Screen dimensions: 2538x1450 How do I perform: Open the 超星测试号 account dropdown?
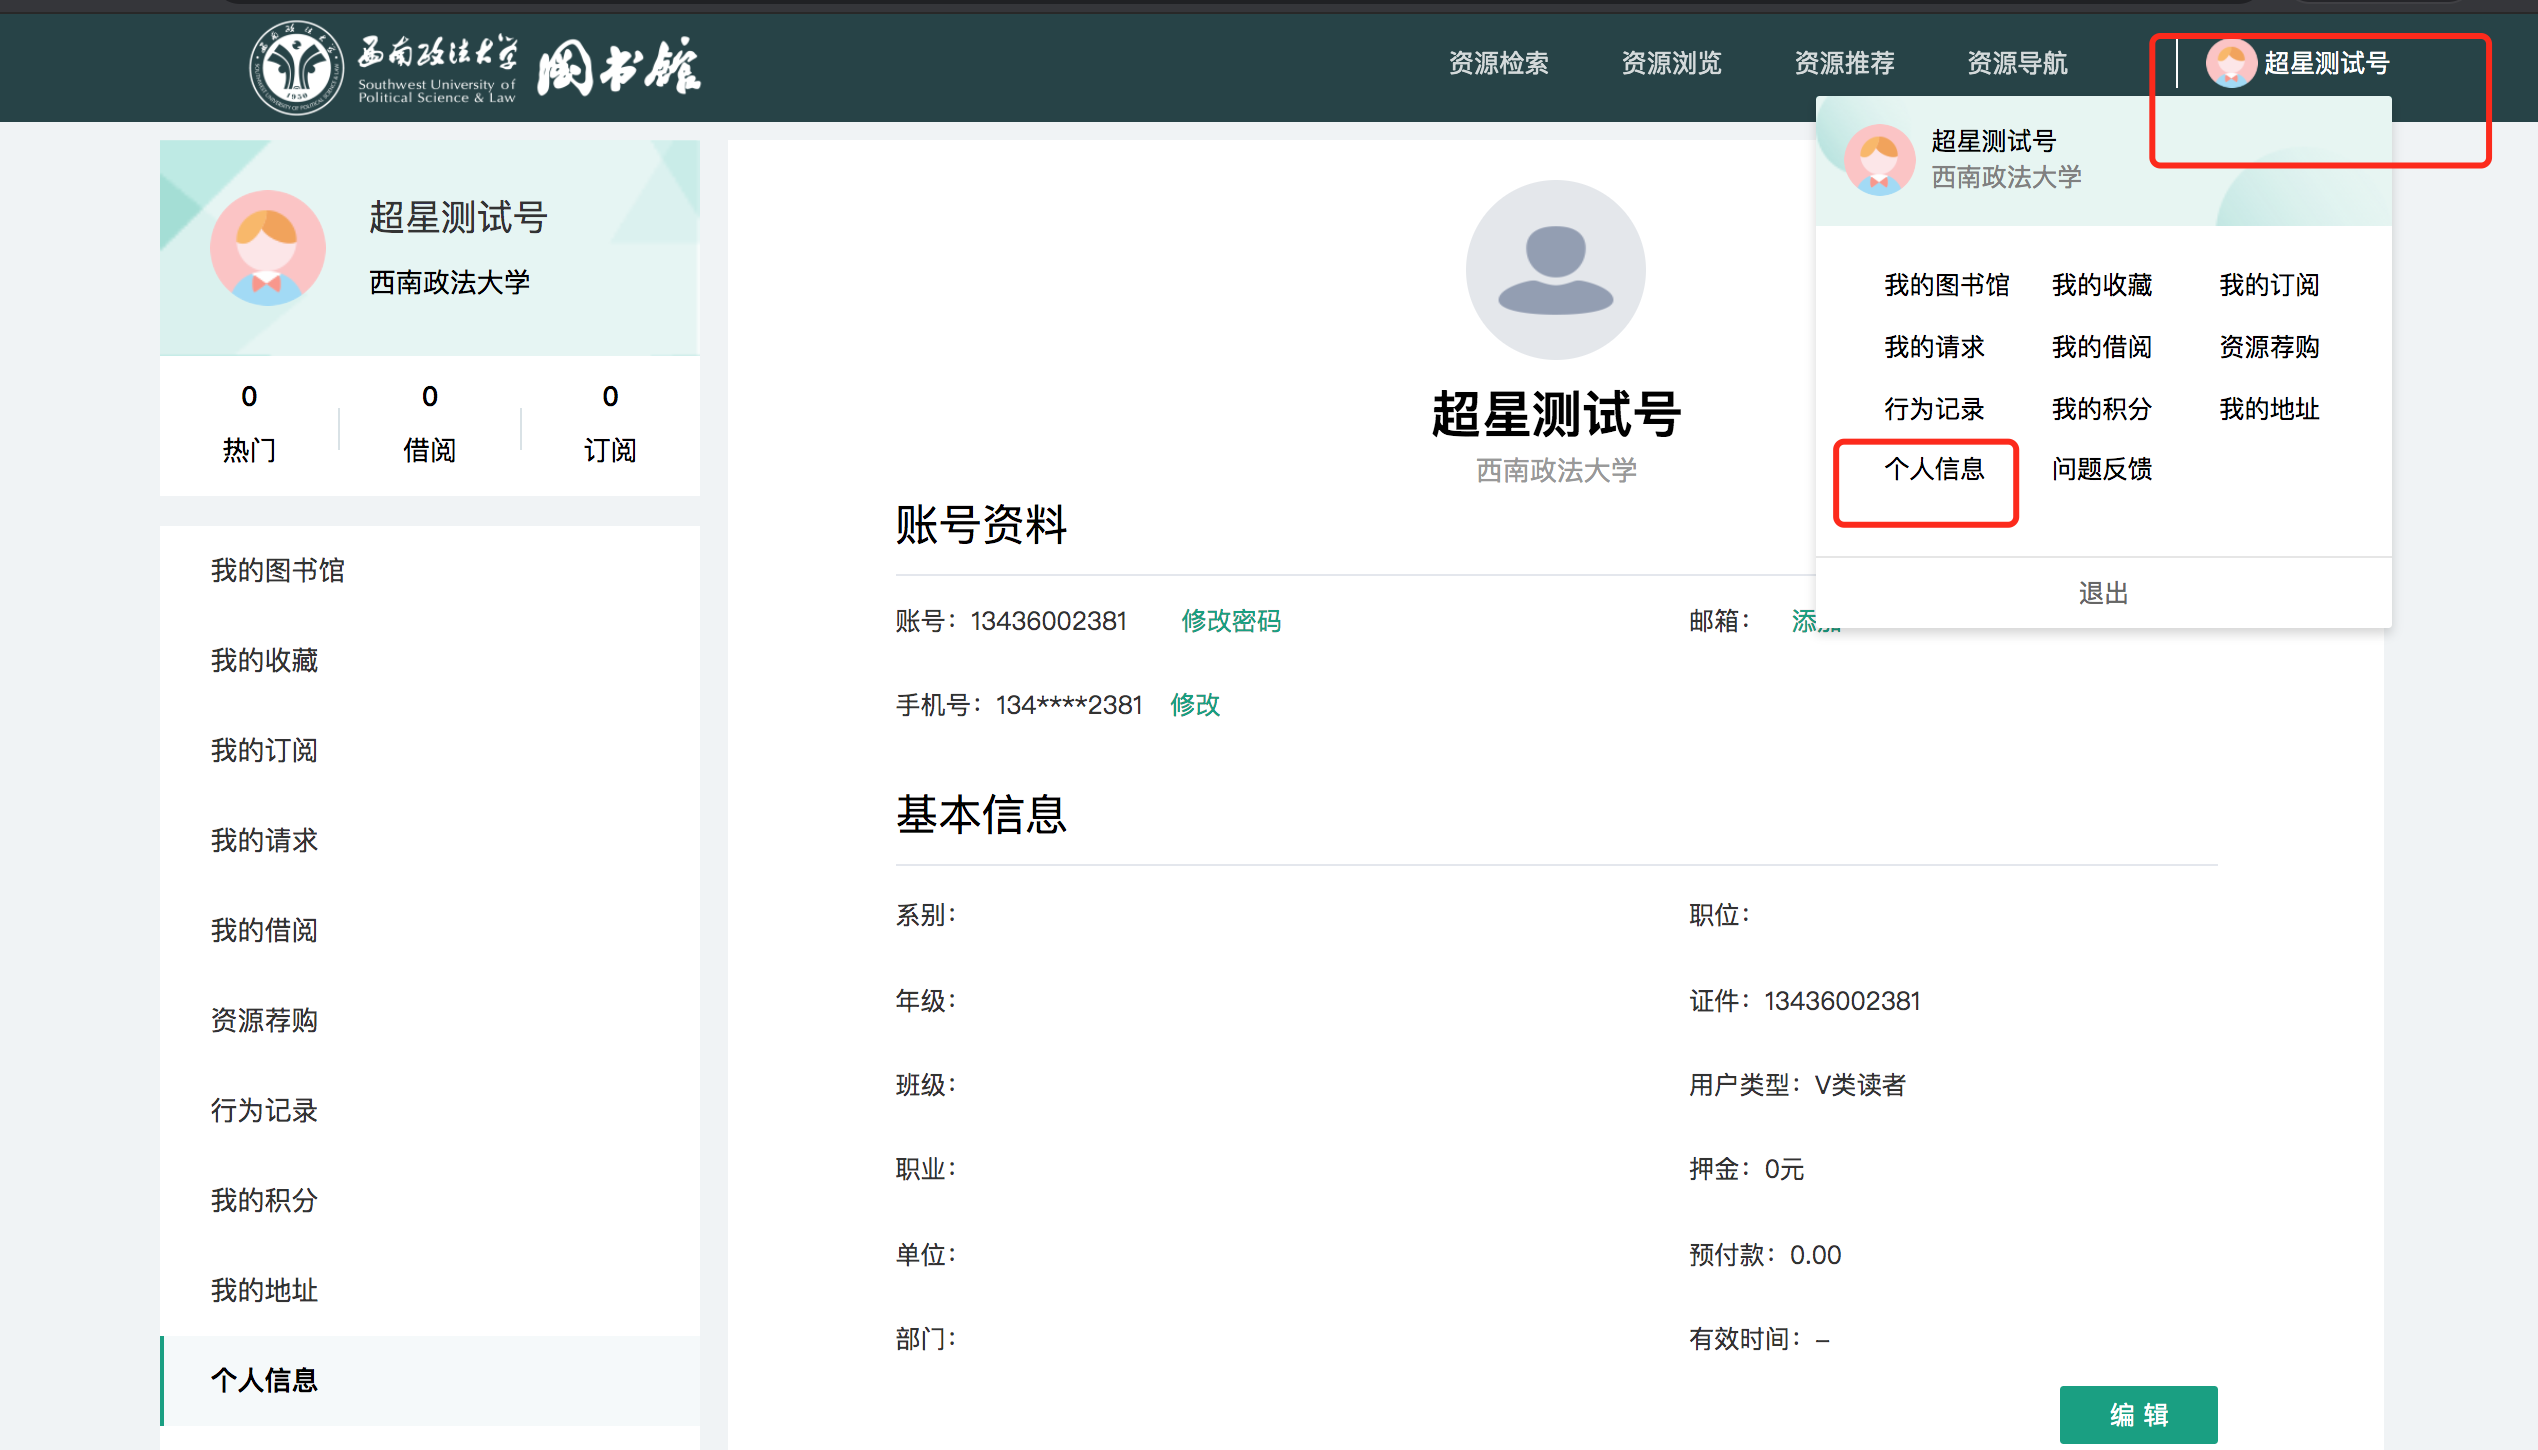[x=2325, y=63]
